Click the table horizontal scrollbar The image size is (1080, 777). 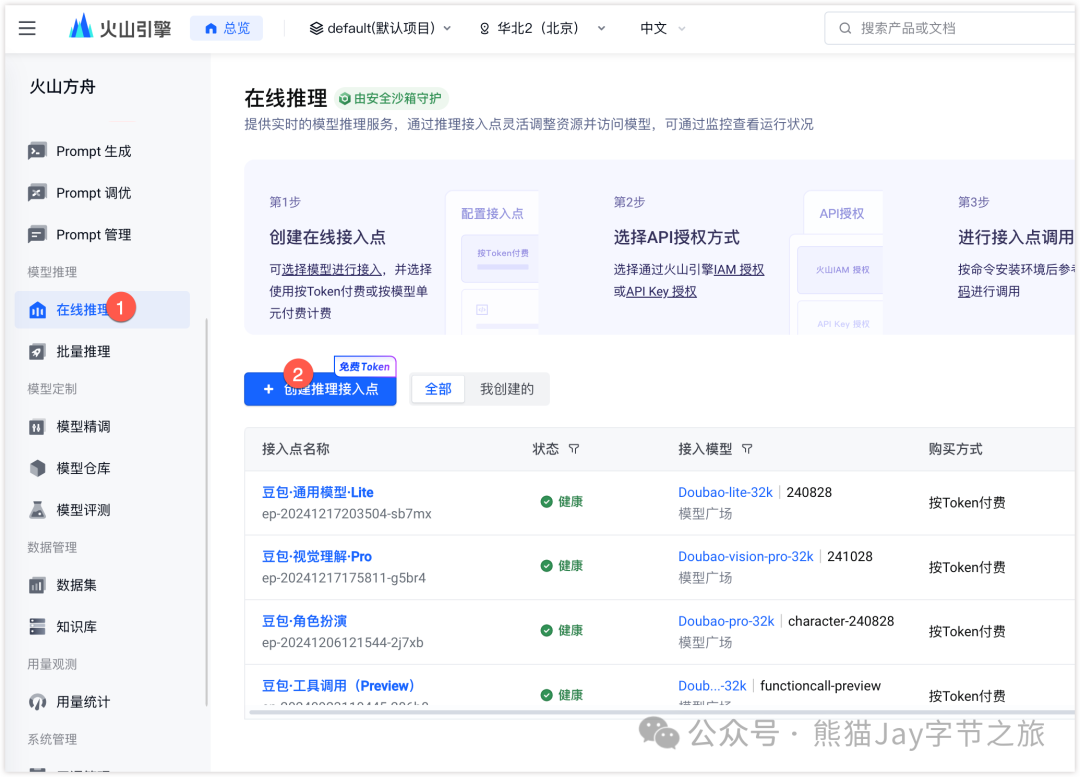pyautogui.click(x=661, y=713)
